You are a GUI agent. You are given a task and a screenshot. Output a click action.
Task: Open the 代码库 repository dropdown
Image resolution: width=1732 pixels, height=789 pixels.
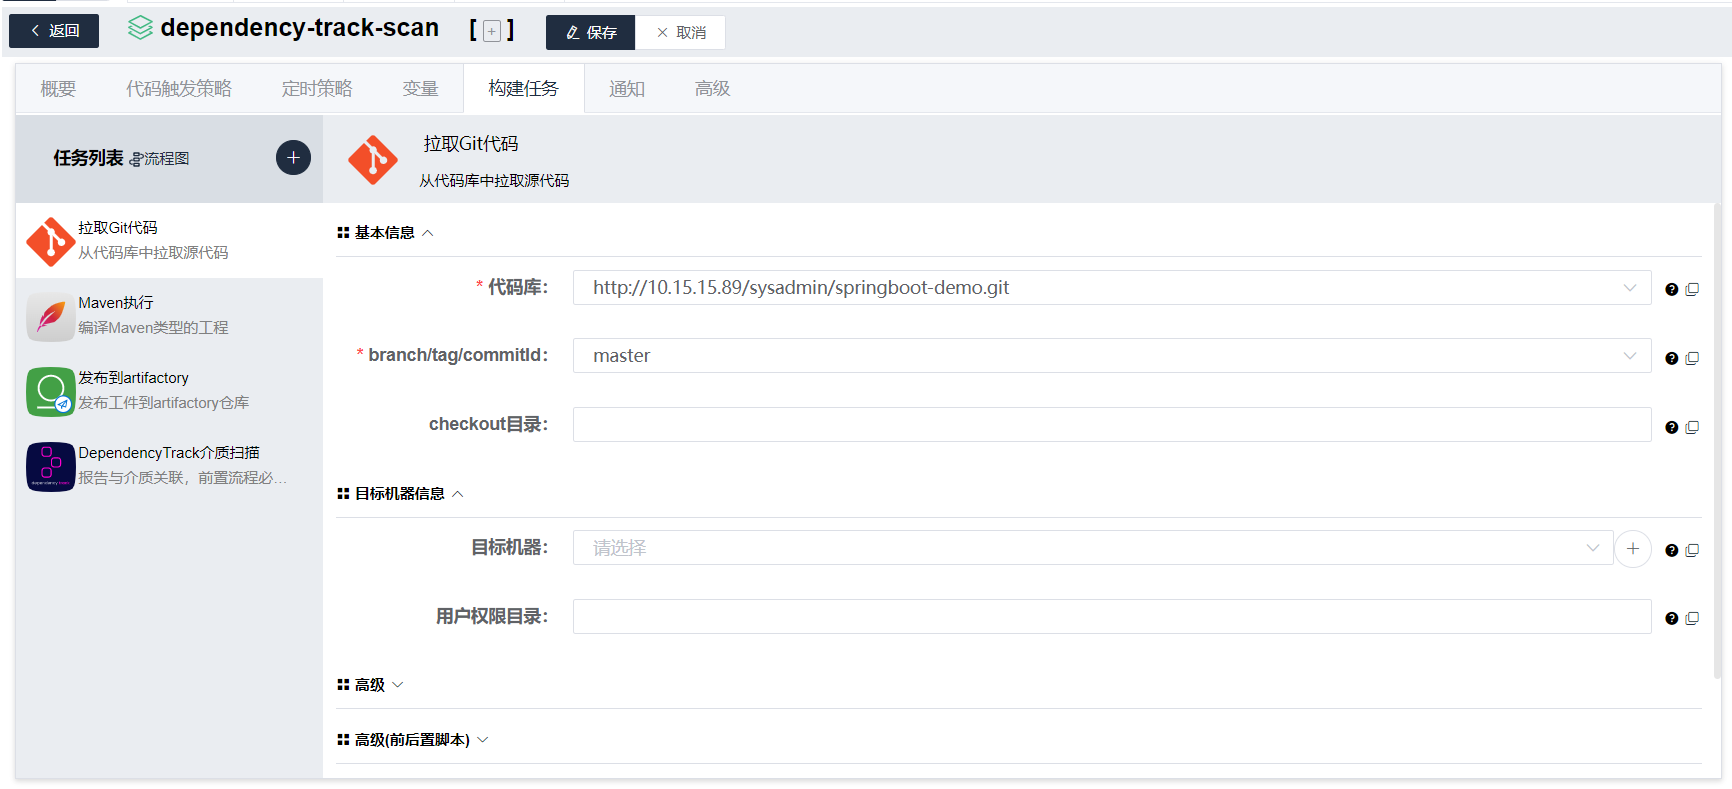[x=1110, y=288]
